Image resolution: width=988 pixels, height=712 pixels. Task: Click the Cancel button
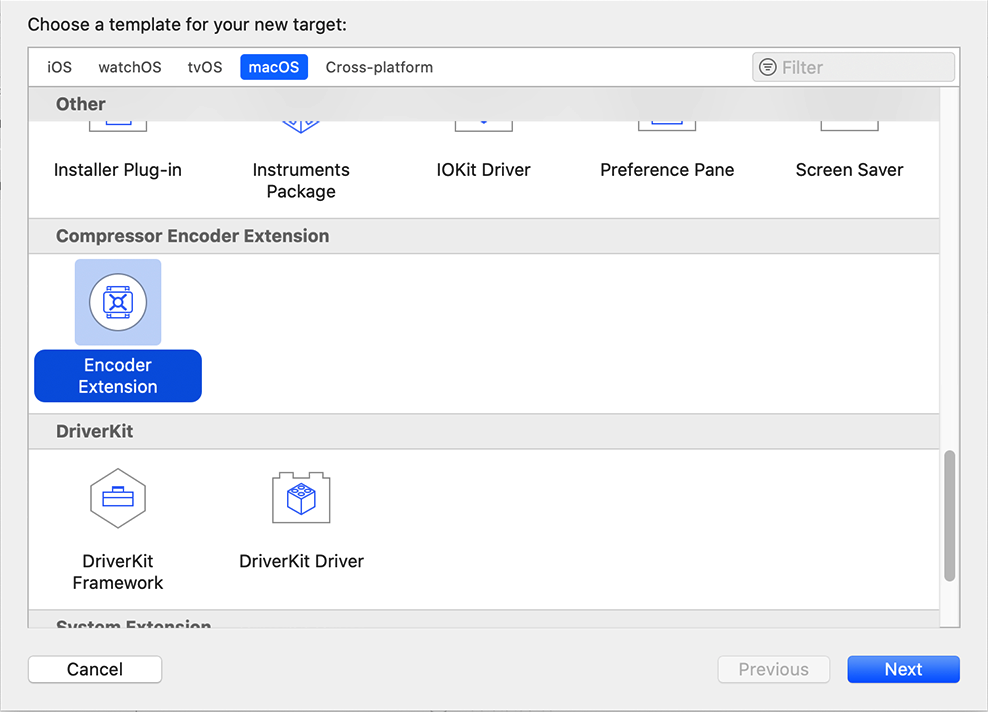click(x=94, y=669)
